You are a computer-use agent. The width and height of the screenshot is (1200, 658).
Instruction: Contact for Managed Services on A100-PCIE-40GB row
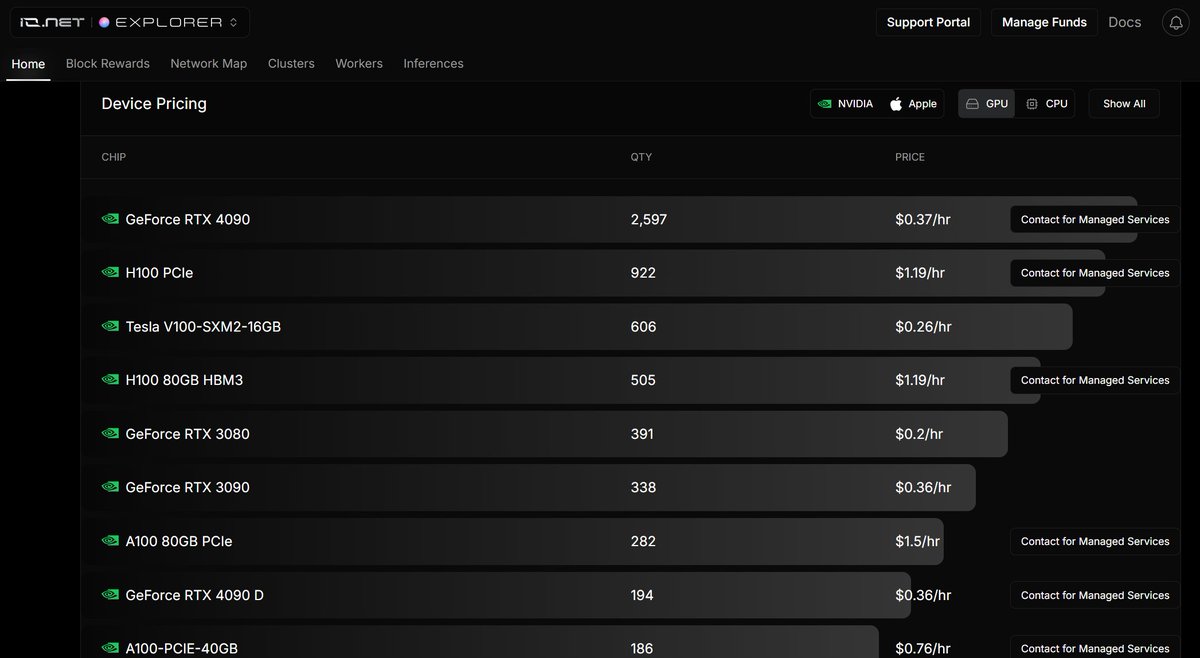click(x=1095, y=648)
